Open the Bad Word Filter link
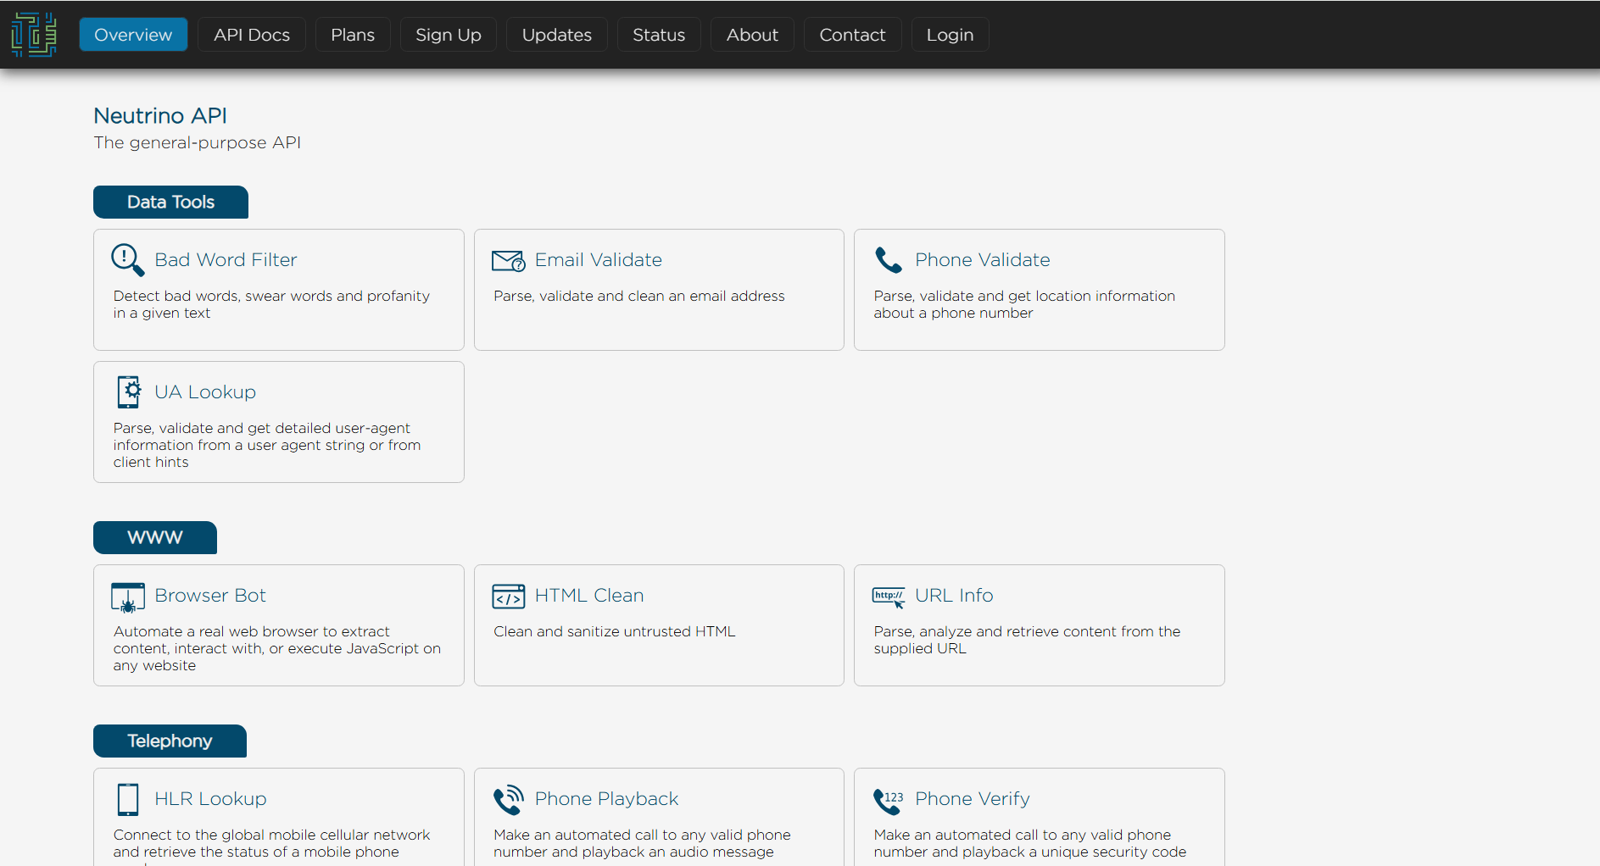 [x=226, y=260]
